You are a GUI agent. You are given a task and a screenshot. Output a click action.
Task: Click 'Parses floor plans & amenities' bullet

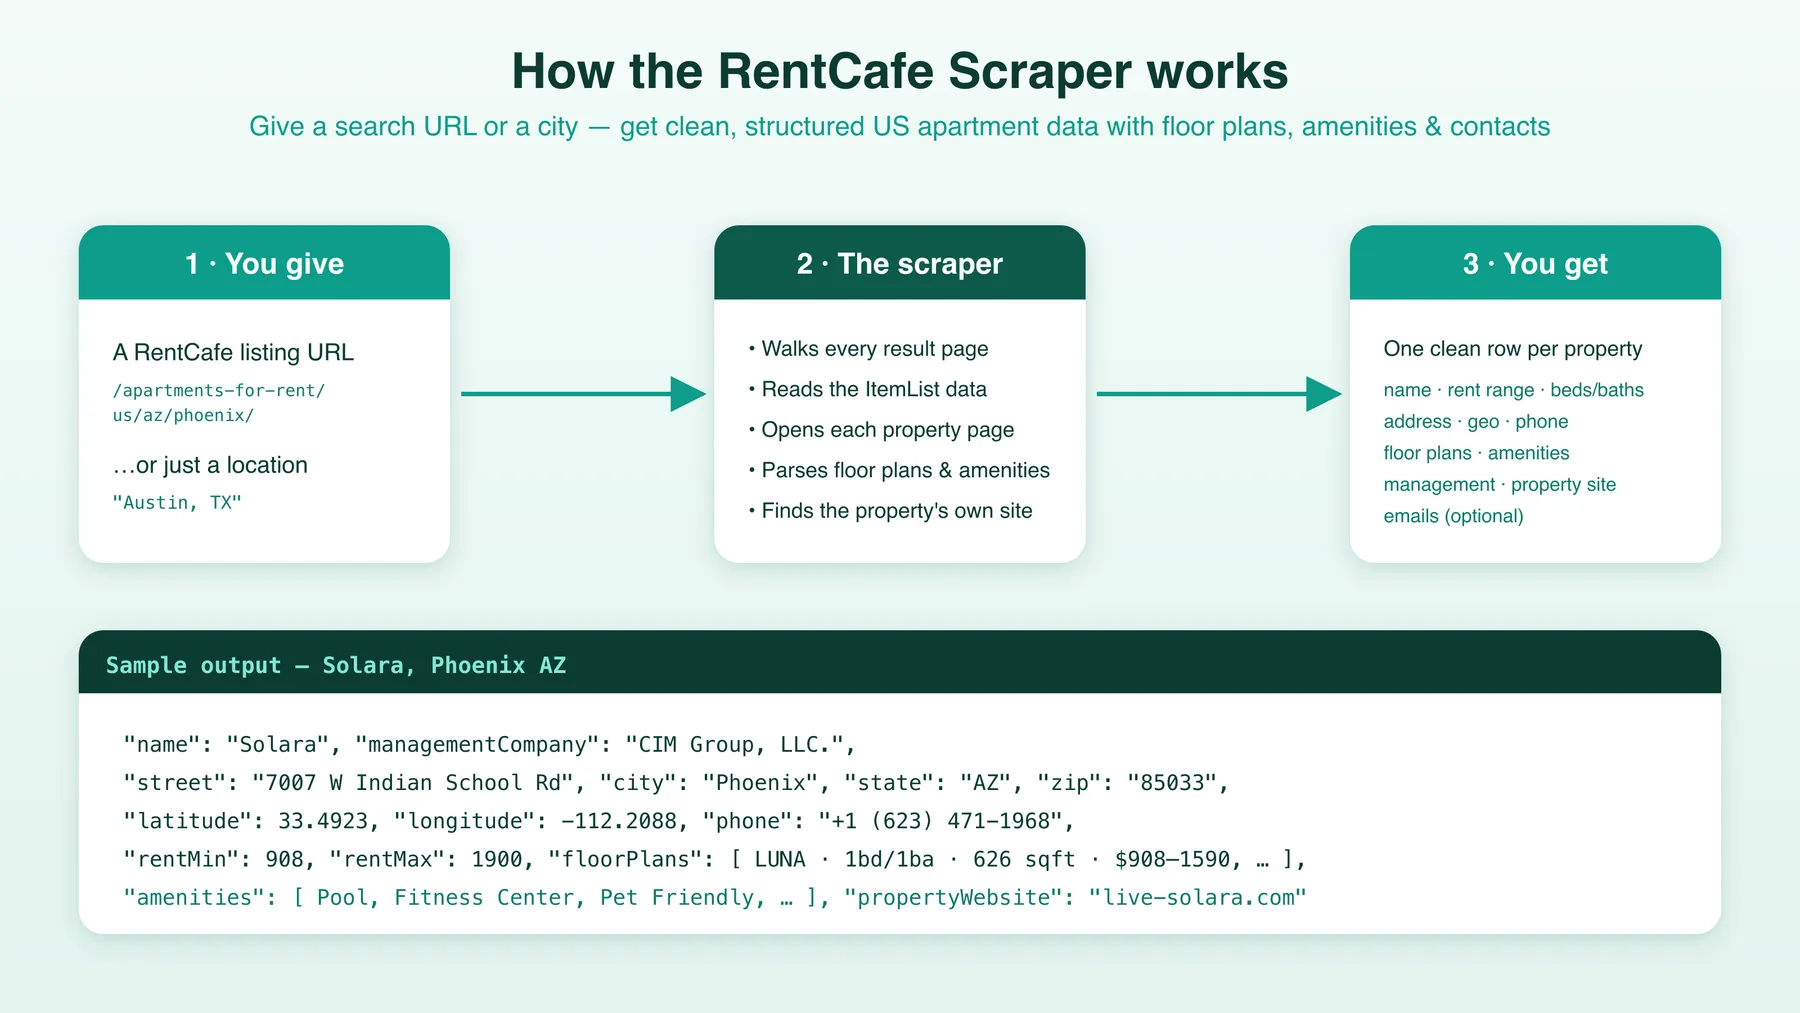point(899,470)
